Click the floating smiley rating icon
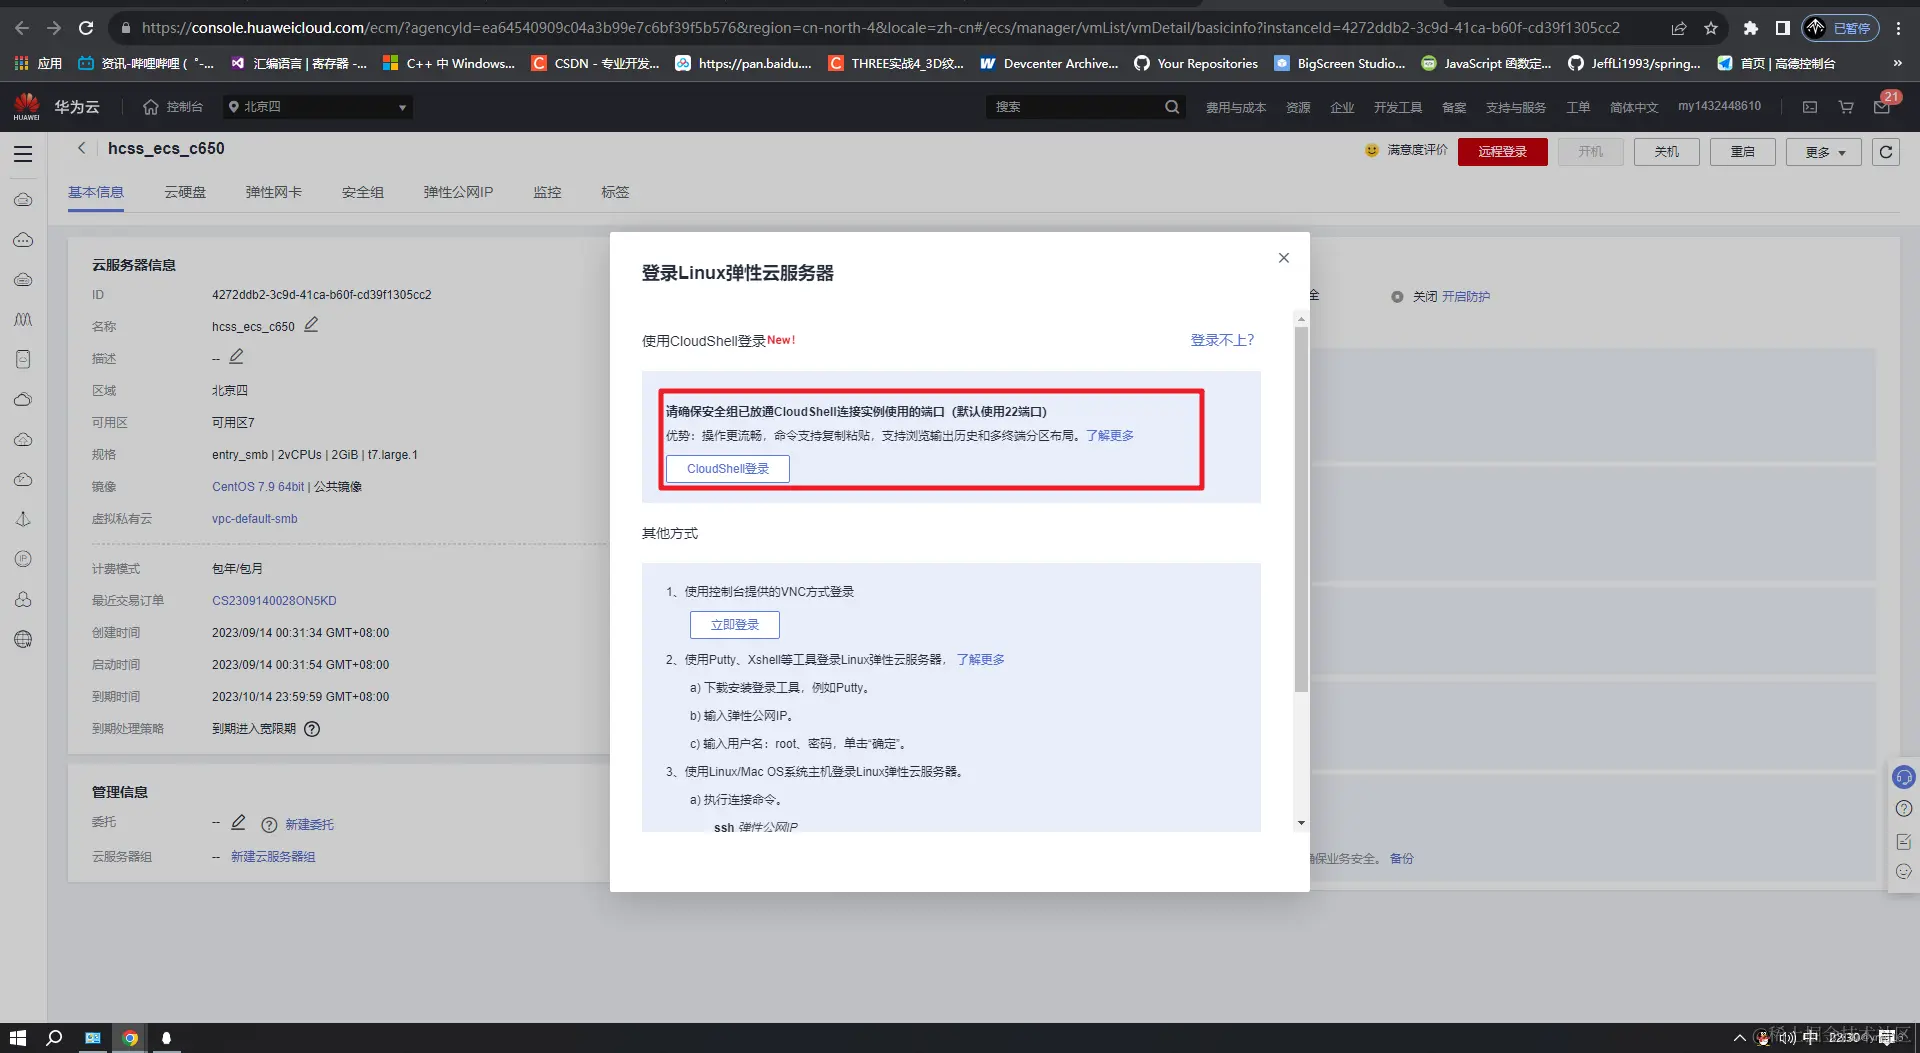The image size is (1920, 1053). (1904, 872)
